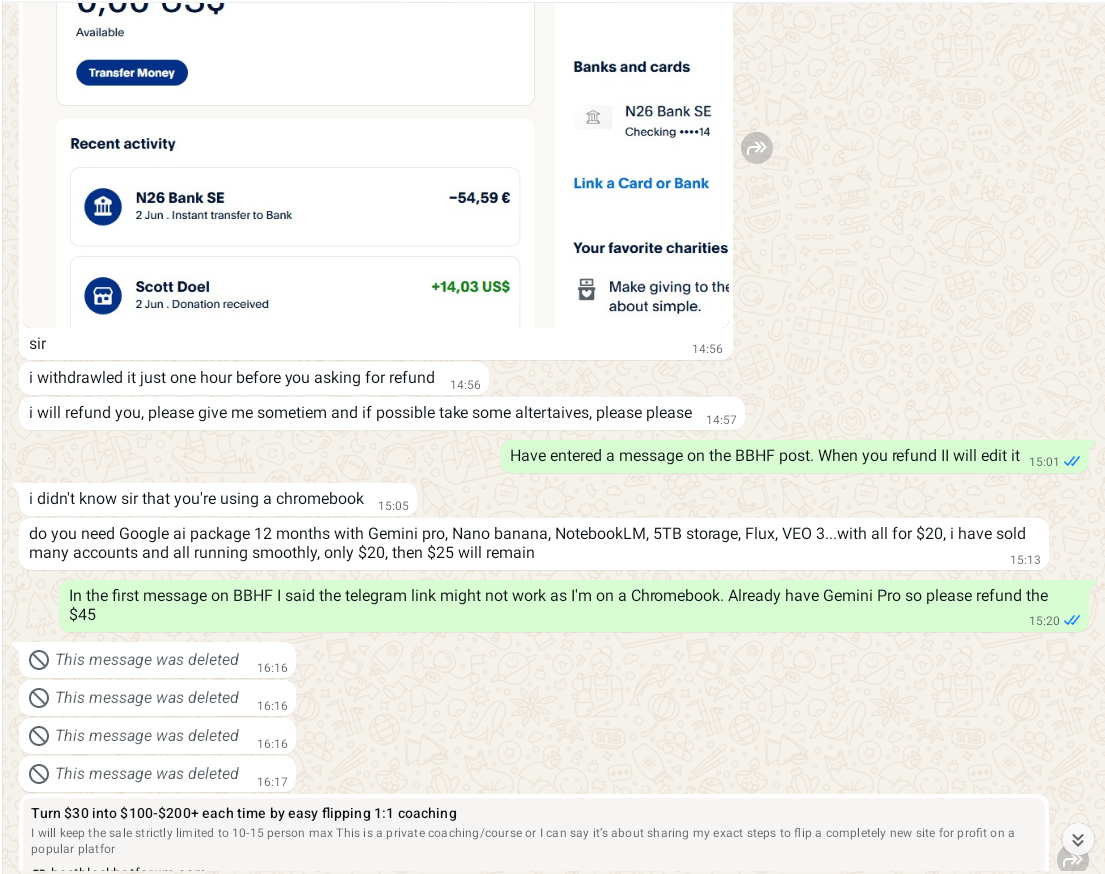Screen dimensions: 1105x874
Task: Click the Transfer Money button in the image
Action: click(x=132, y=73)
